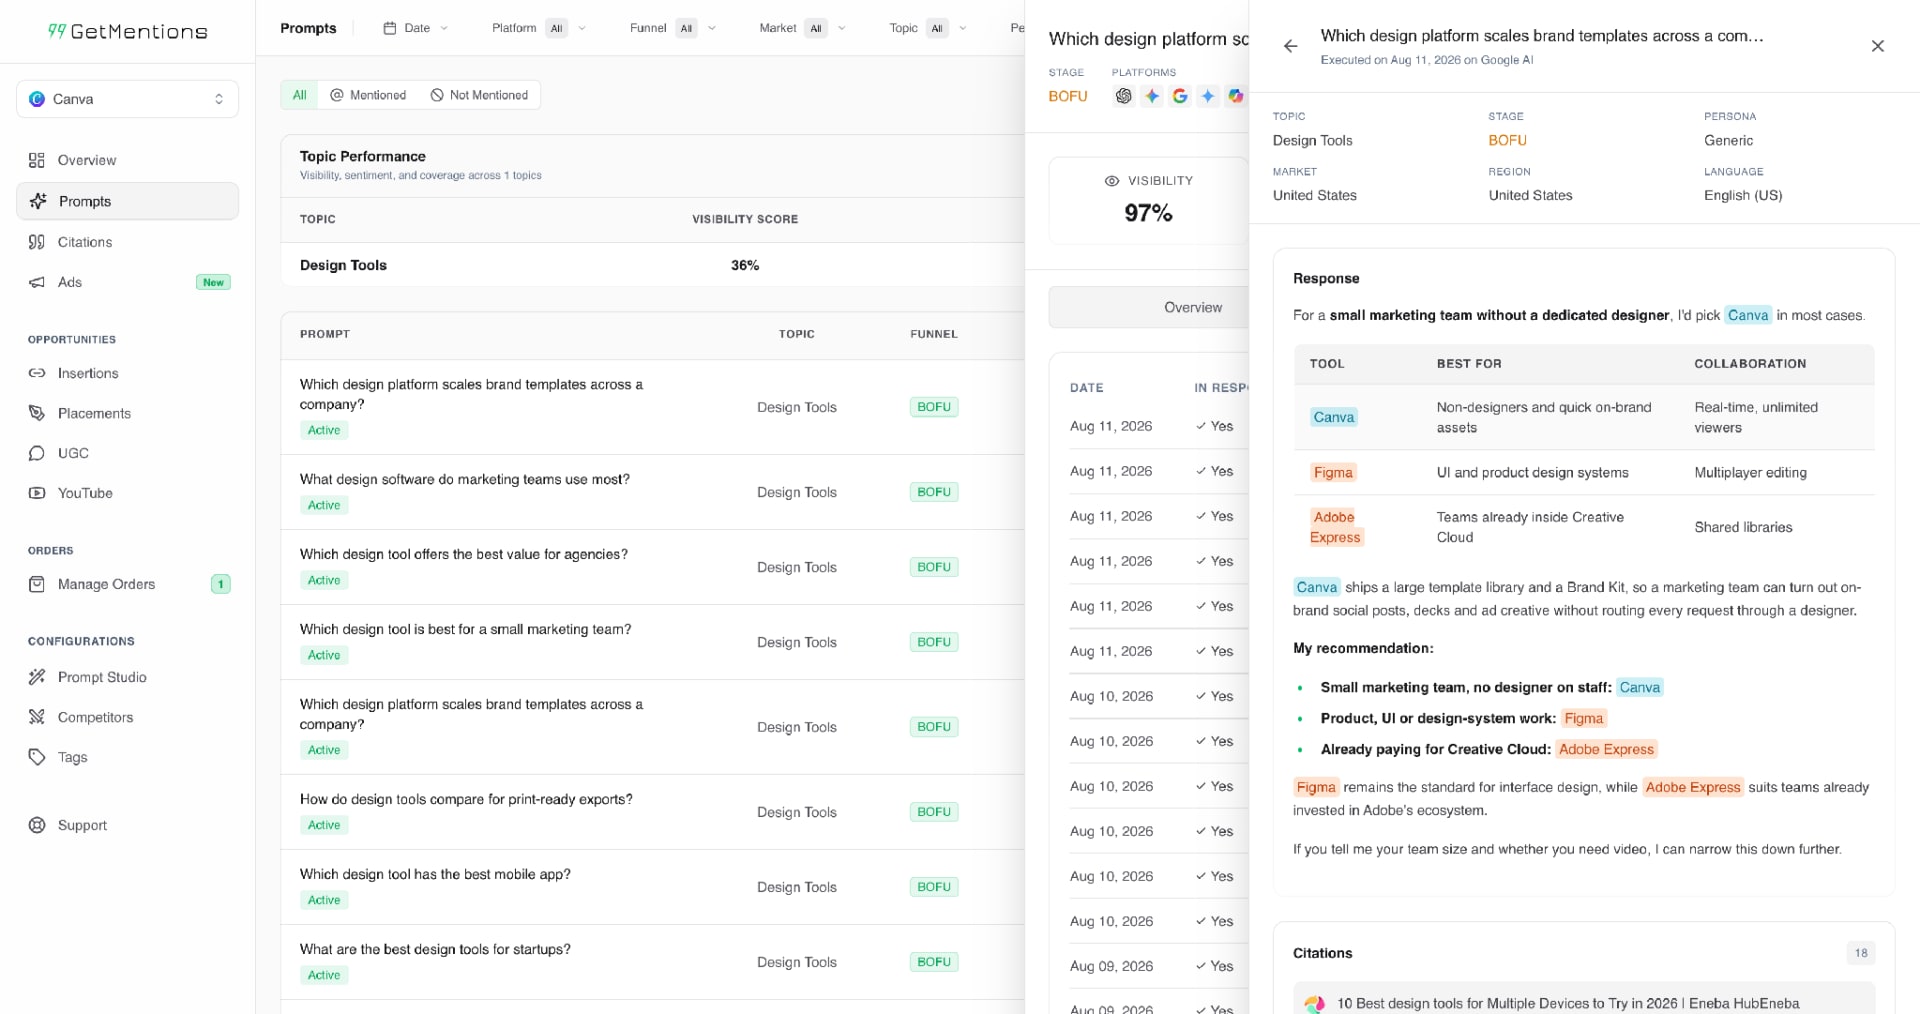This screenshot has height=1014, width=1920.
Task: Click the New badge next to Ads
Action: tap(213, 282)
